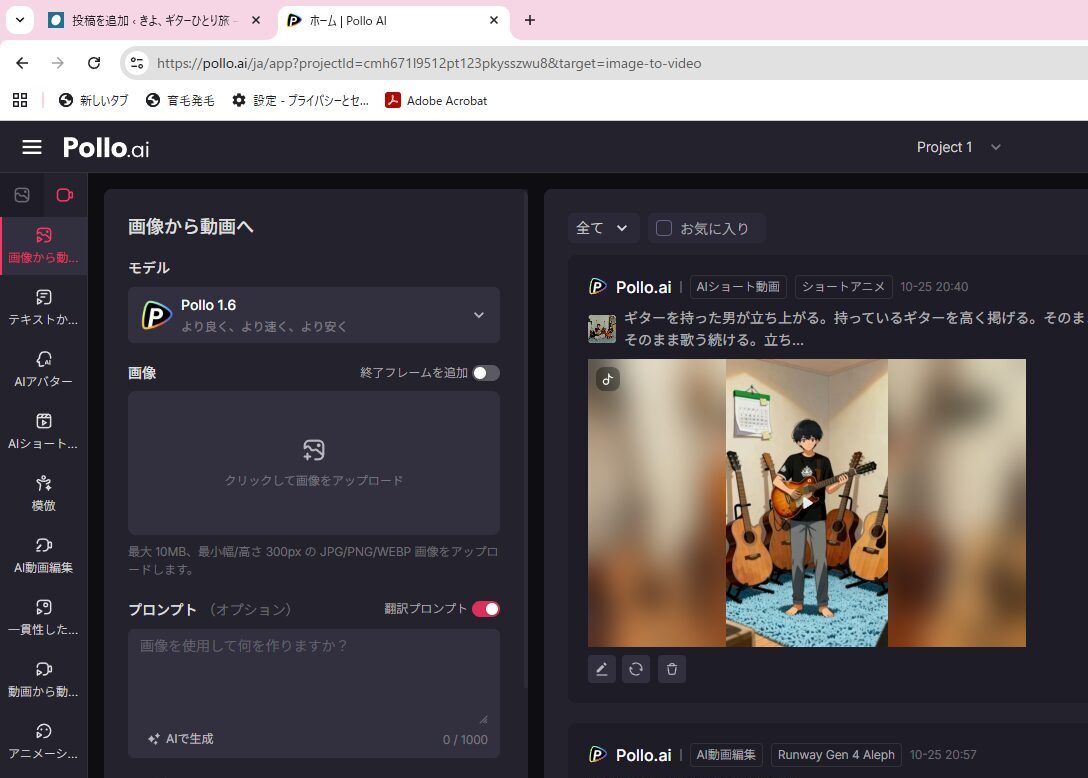Open the Adobe Acrobat bookmark
Viewport: 1088px width, 778px height.
pos(436,100)
